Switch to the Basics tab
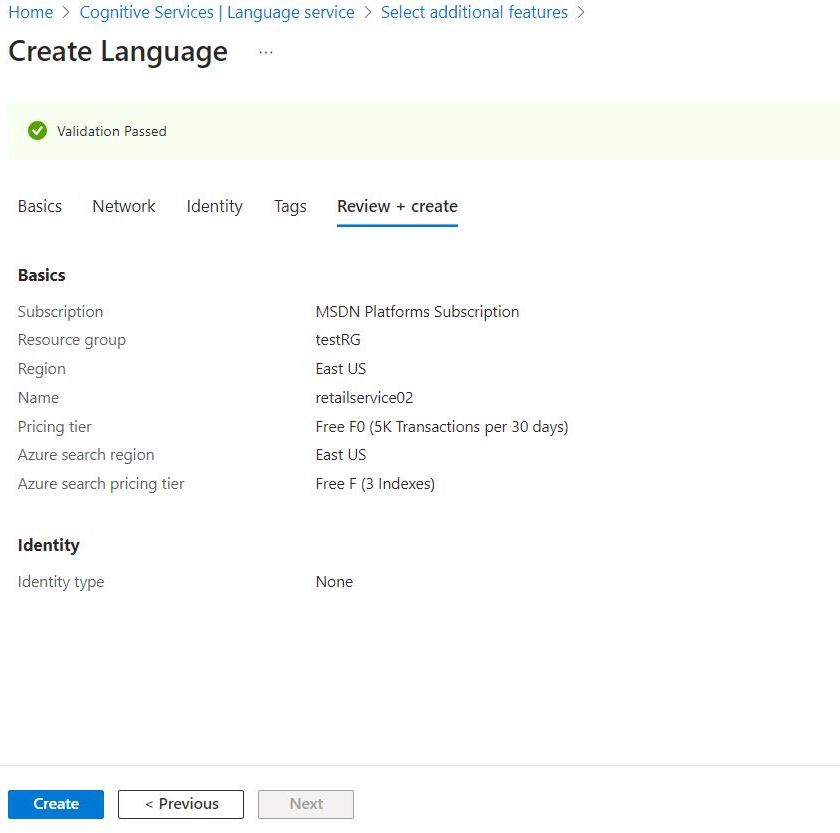The image size is (840, 833). 39,206
